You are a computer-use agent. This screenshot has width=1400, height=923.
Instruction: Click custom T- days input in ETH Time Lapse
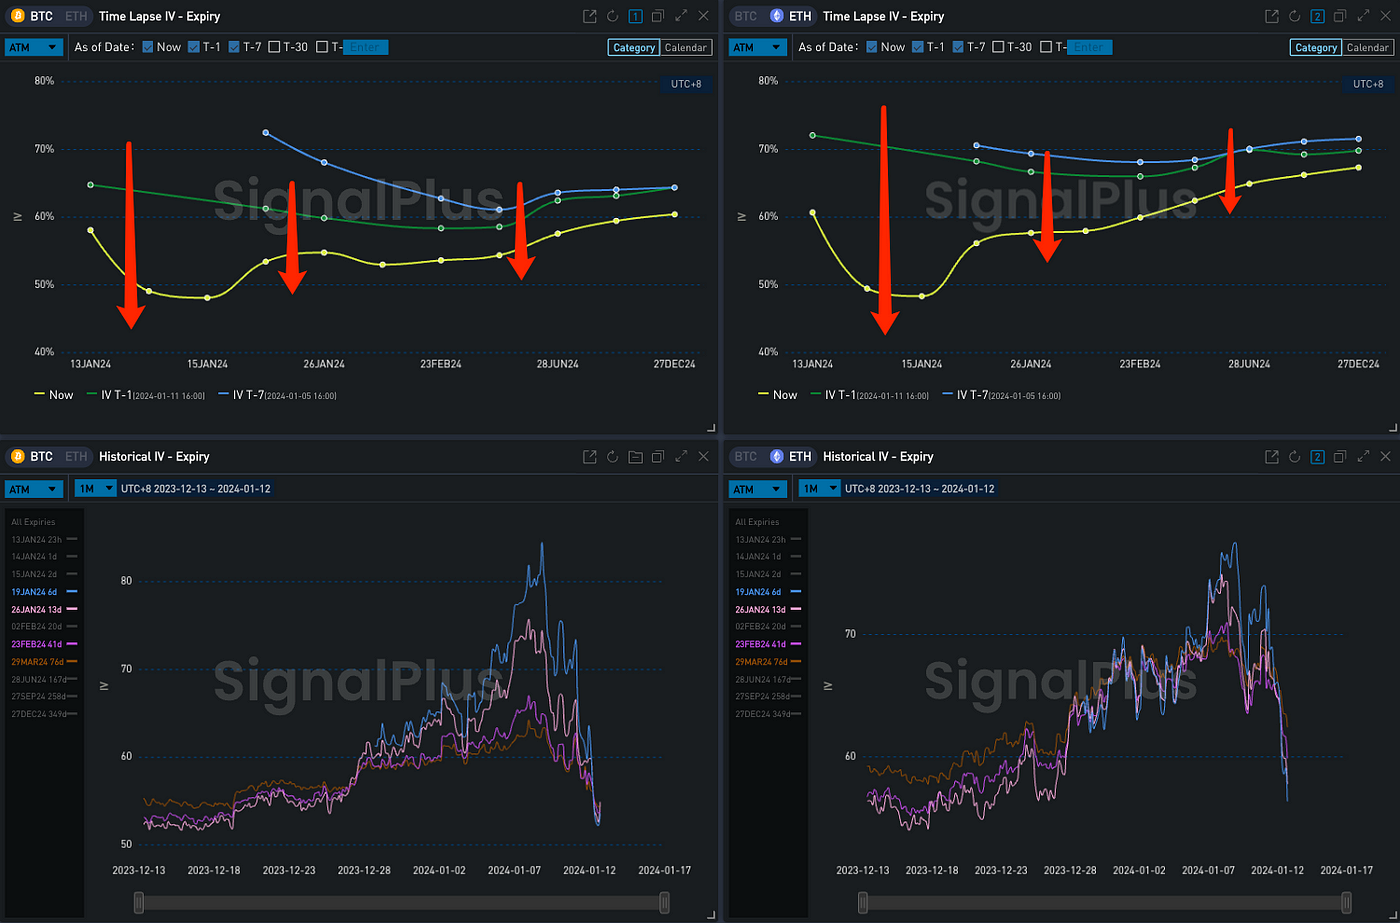point(1089,47)
